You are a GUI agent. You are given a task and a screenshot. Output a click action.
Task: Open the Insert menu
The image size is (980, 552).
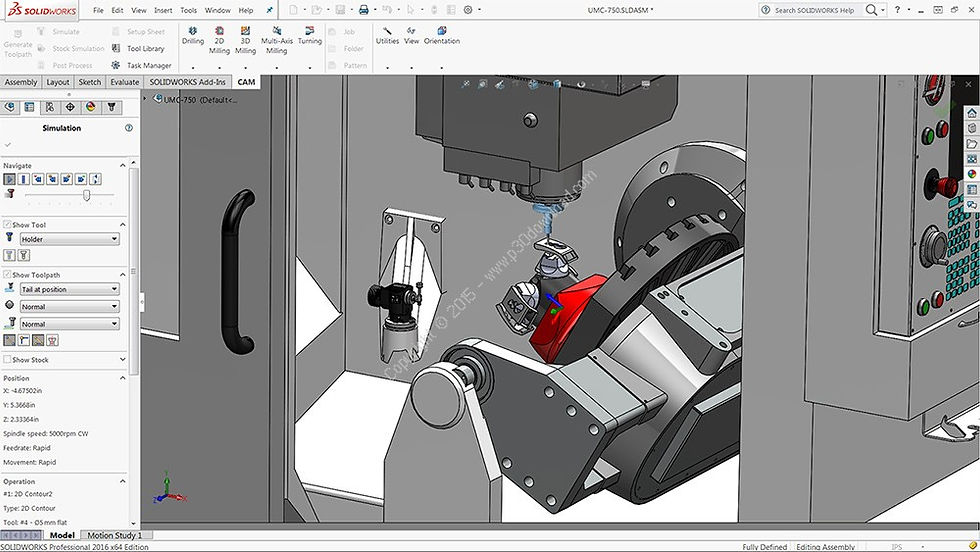tap(163, 10)
